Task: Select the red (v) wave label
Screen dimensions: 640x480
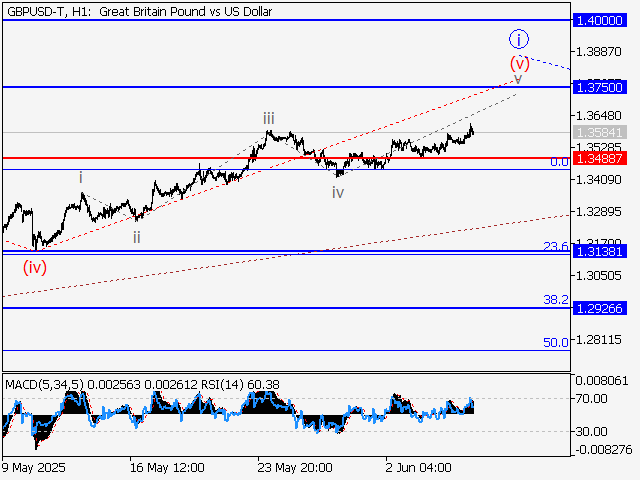Action: 520,63
